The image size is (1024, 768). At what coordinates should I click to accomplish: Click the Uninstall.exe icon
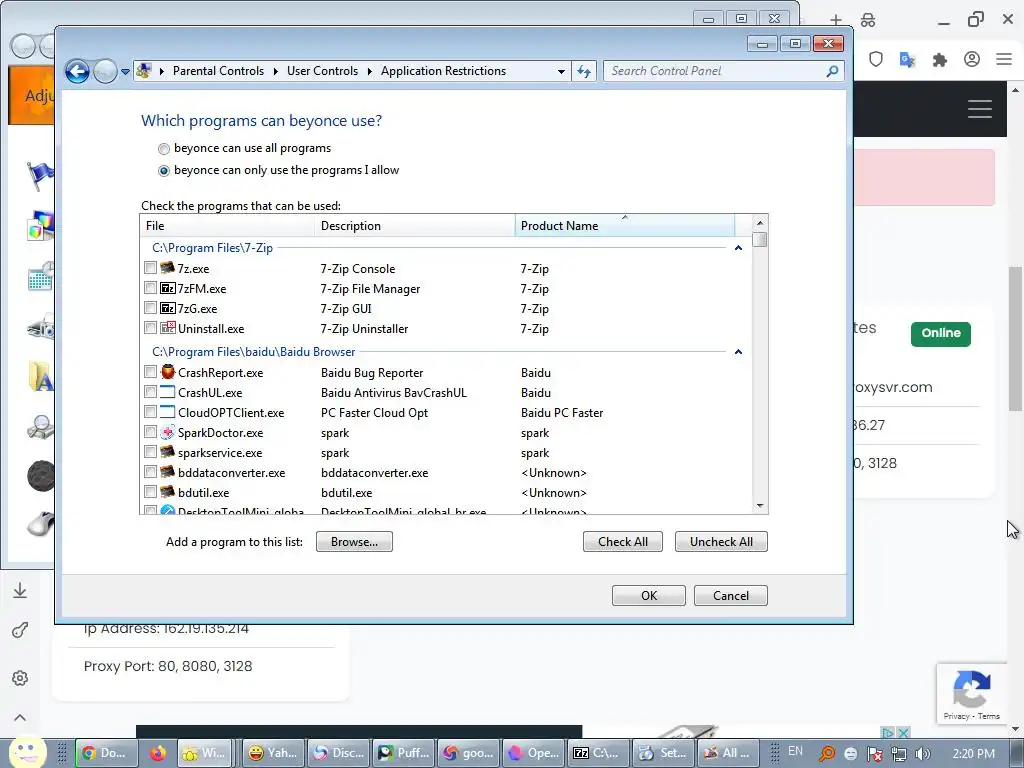[x=168, y=328]
